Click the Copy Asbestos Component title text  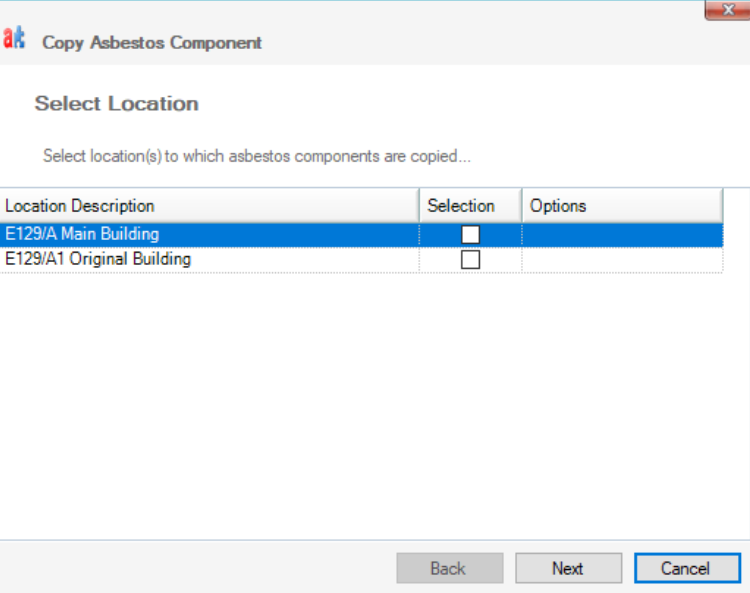(152, 43)
